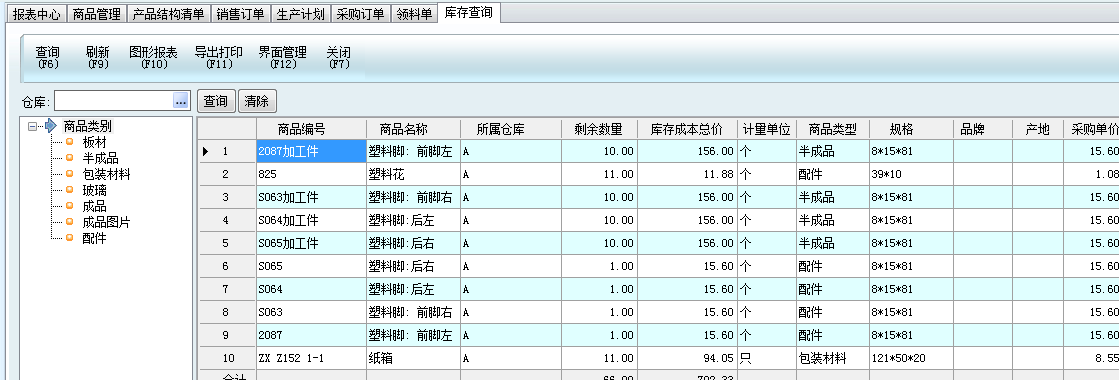Select the 半成品 category in tree

click(101, 158)
